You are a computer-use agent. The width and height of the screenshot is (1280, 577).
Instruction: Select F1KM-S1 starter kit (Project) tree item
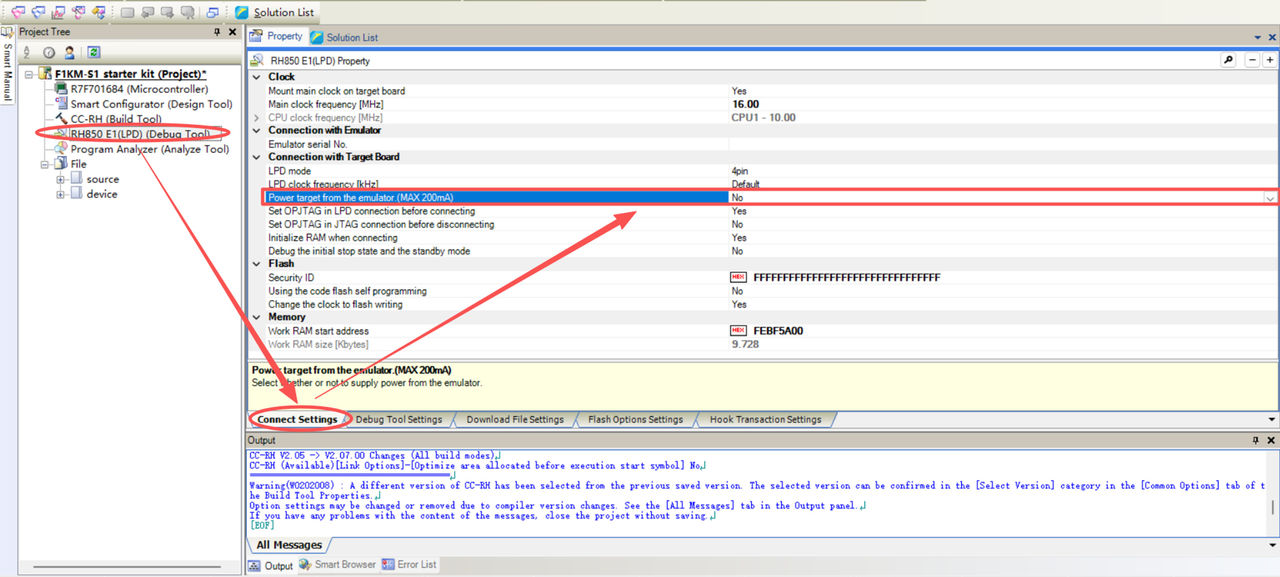[x=130, y=74]
